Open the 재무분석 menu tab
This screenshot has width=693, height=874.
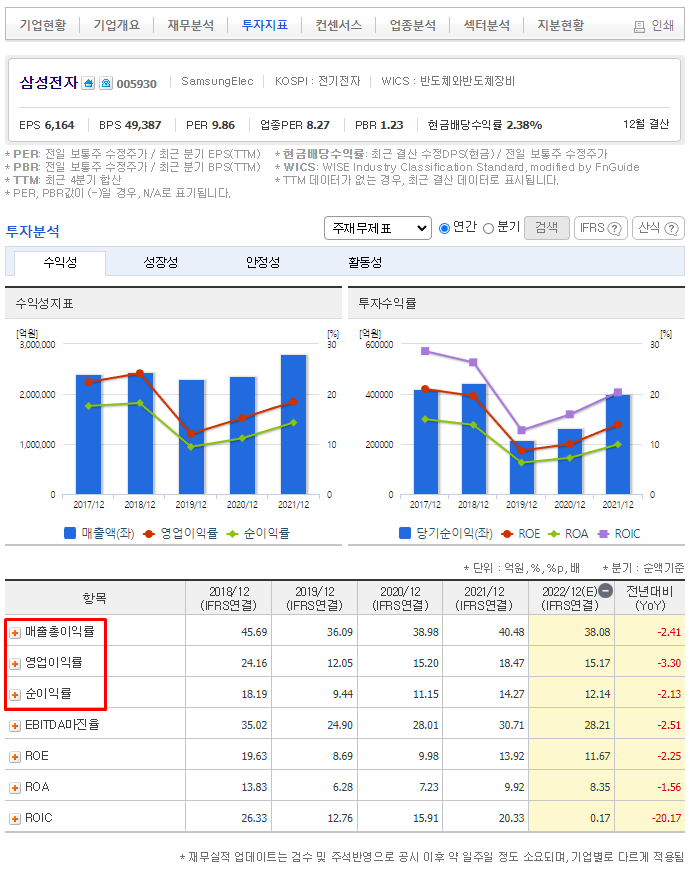pos(191,25)
